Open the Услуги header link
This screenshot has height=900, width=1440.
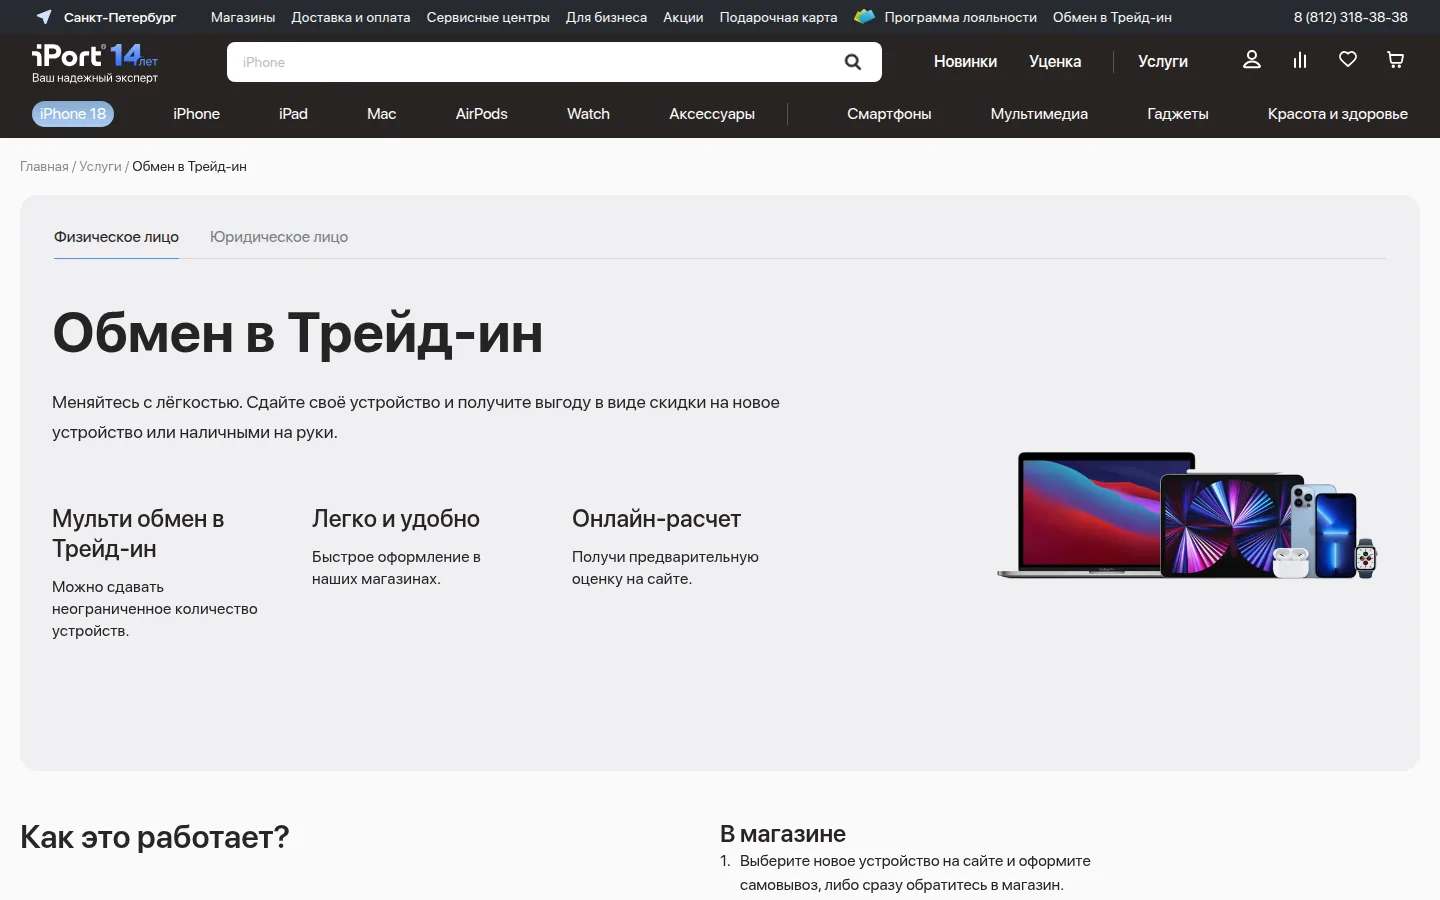coord(1163,61)
